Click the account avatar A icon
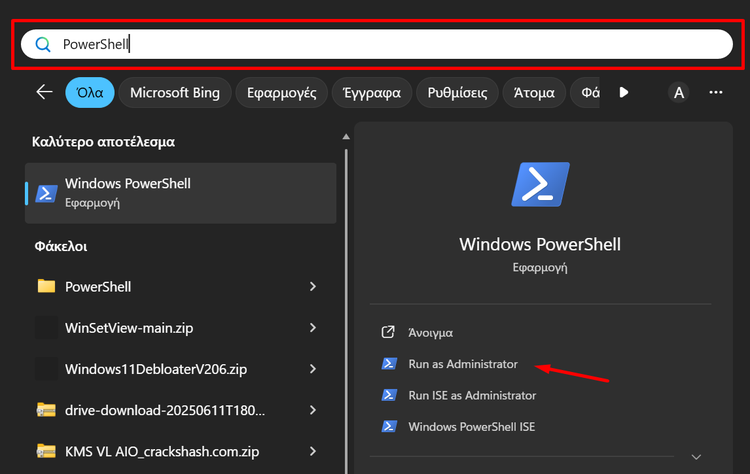Viewport: 750px width, 474px height. [x=679, y=93]
